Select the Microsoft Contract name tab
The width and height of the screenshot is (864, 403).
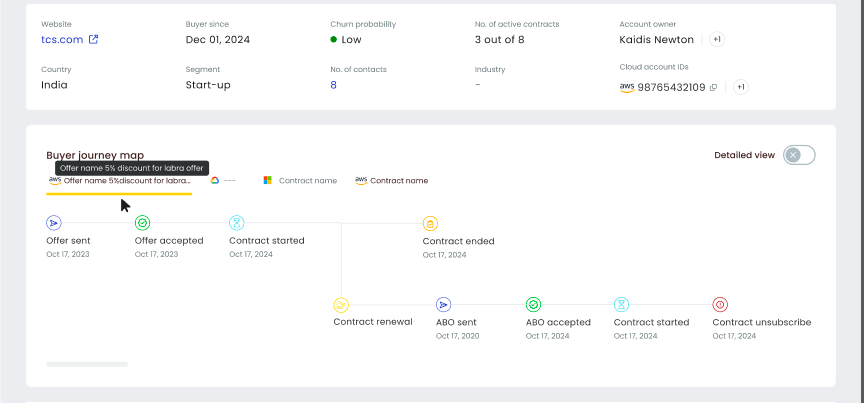coord(300,181)
